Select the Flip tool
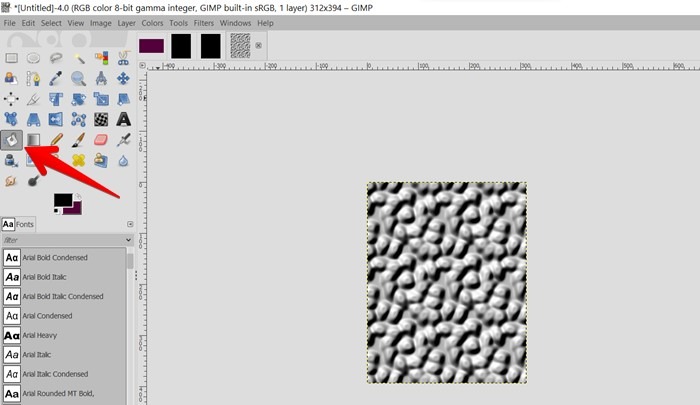 pyautogui.click(x=56, y=119)
